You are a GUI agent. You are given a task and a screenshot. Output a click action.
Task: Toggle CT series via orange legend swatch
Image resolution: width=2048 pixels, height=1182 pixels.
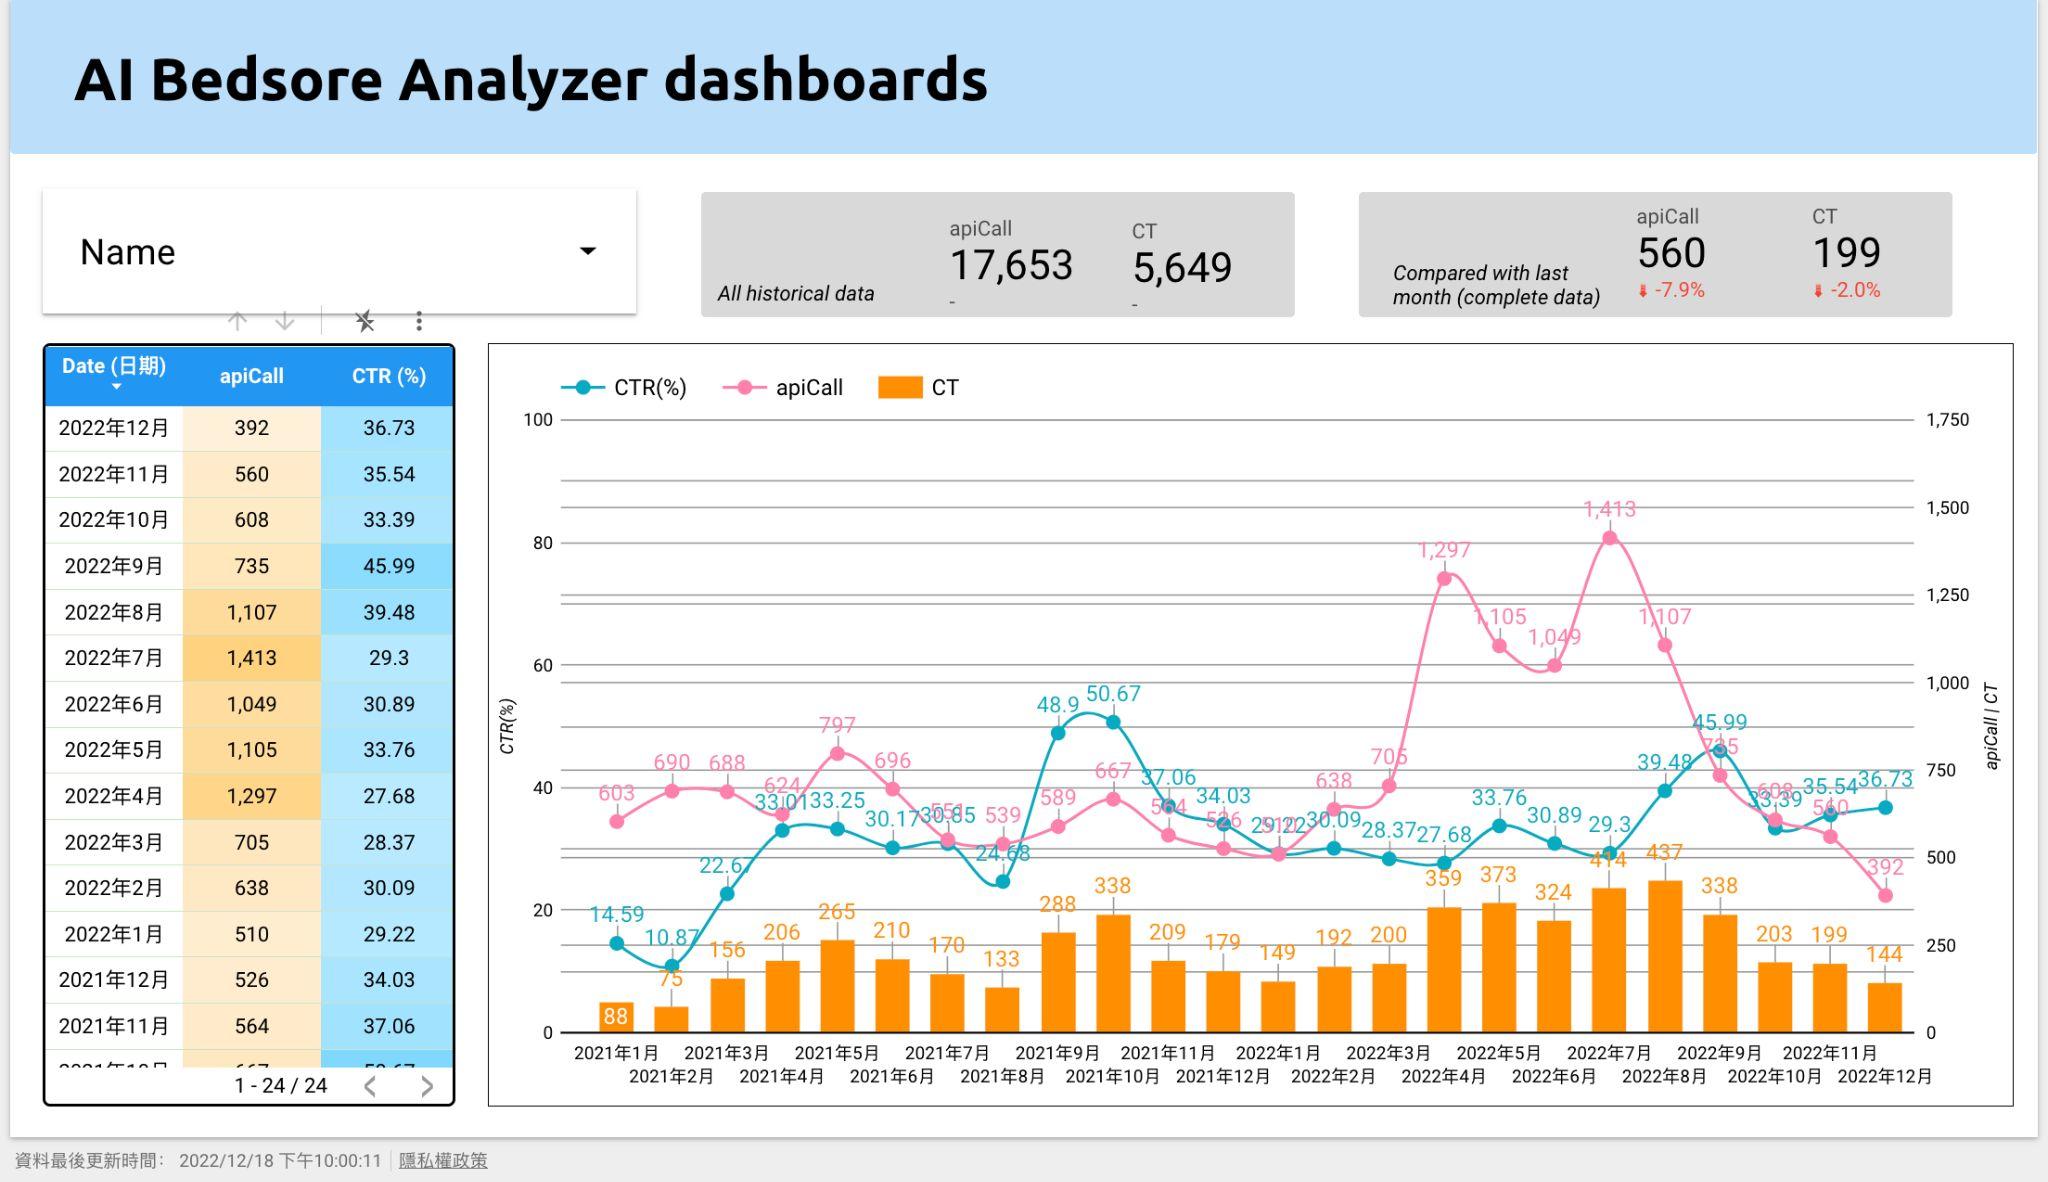(899, 388)
